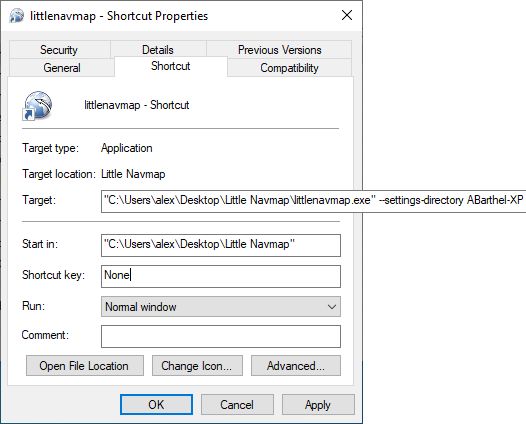This screenshot has height=424, width=526.
Task: Select the Shortcut tab
Action: pos(171,66)
